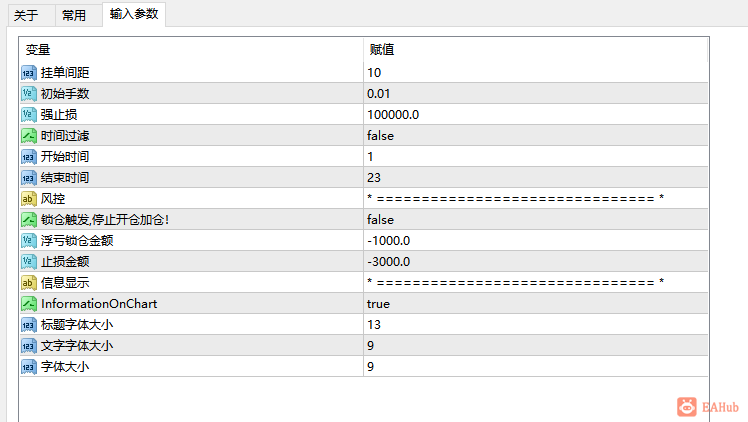Click the EAHub logo watermark
748x422 pixels.
coord(708,407)
